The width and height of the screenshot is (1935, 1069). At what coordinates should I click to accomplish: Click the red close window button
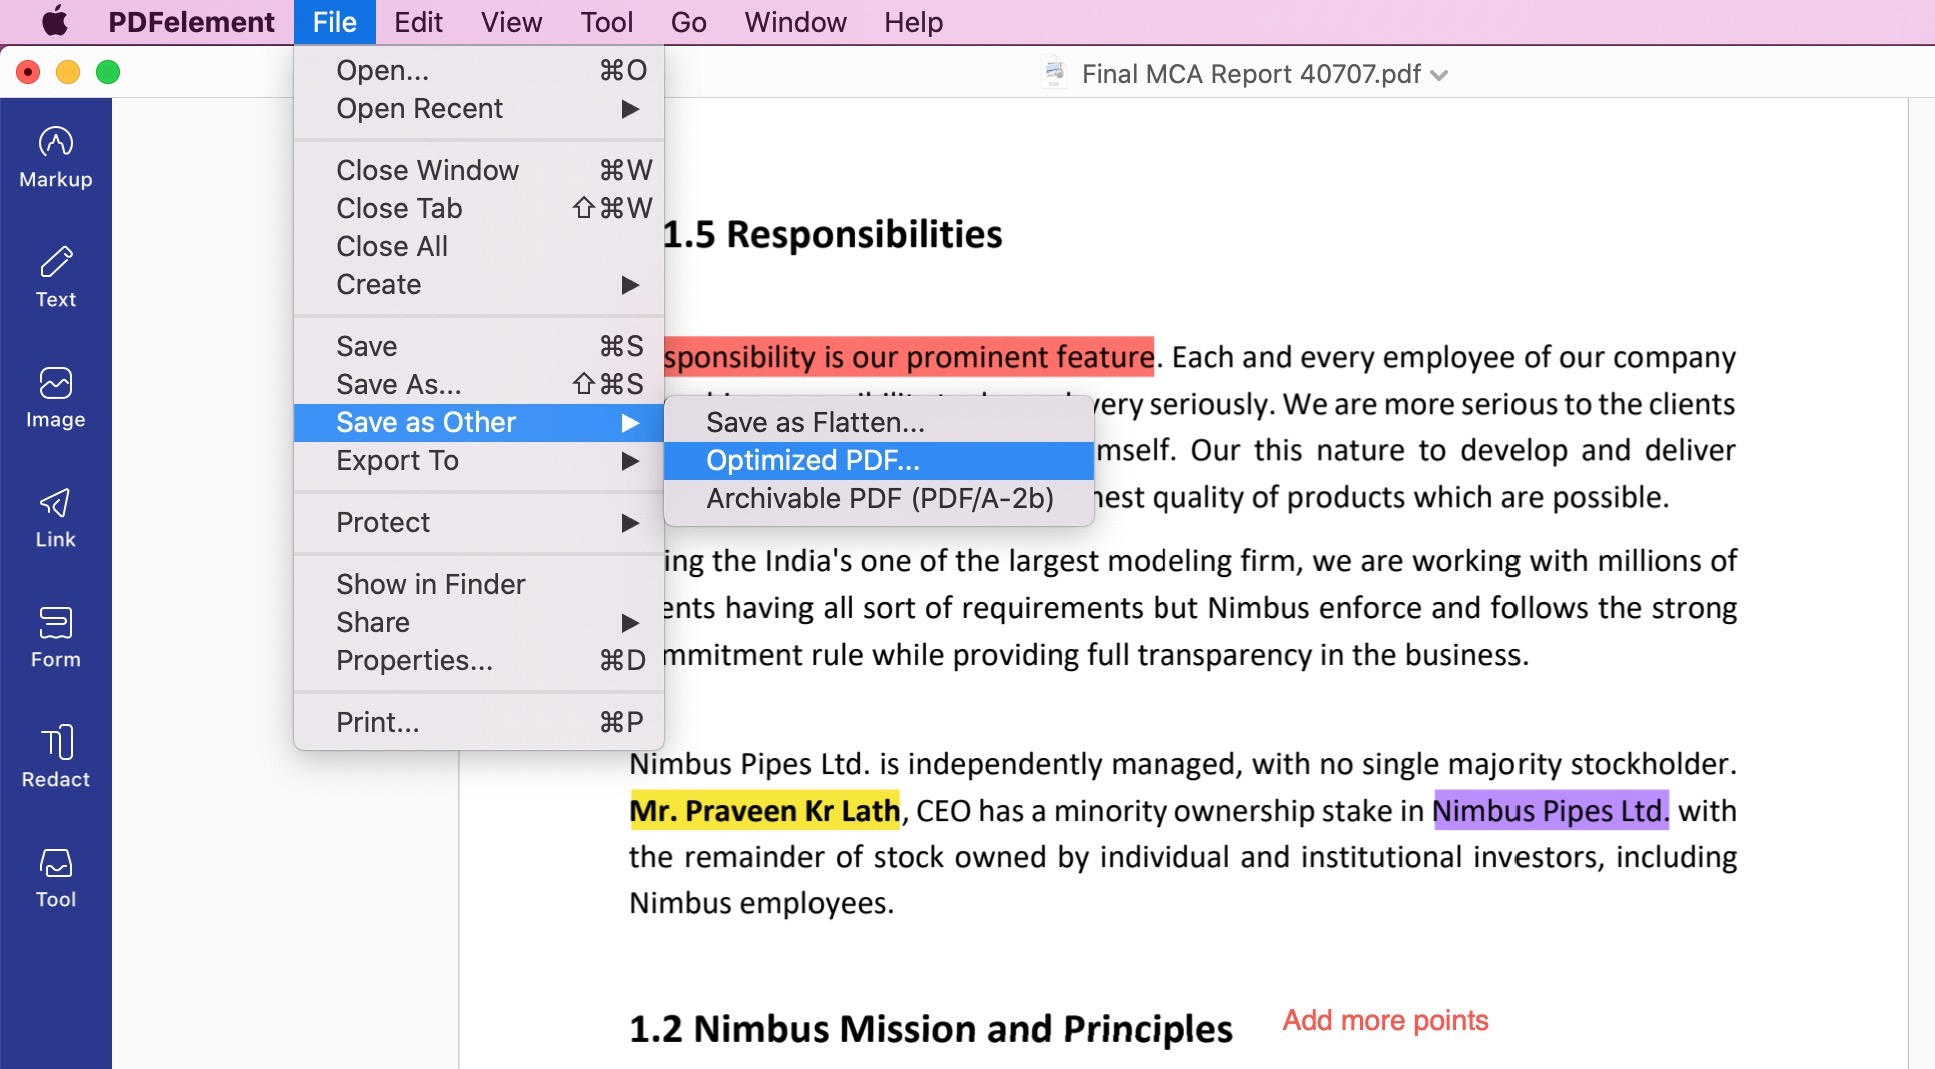[28, 72]
